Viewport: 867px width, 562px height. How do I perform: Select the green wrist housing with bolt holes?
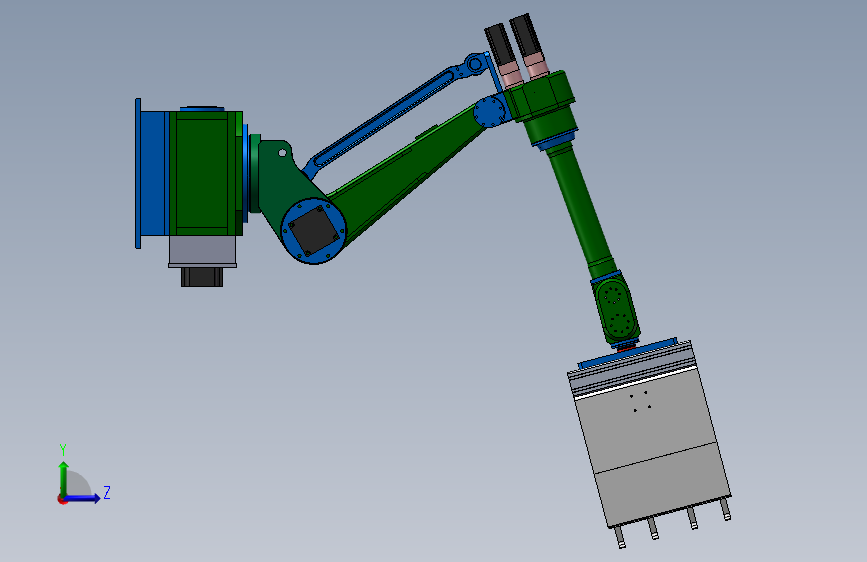[x=617, y=310]
